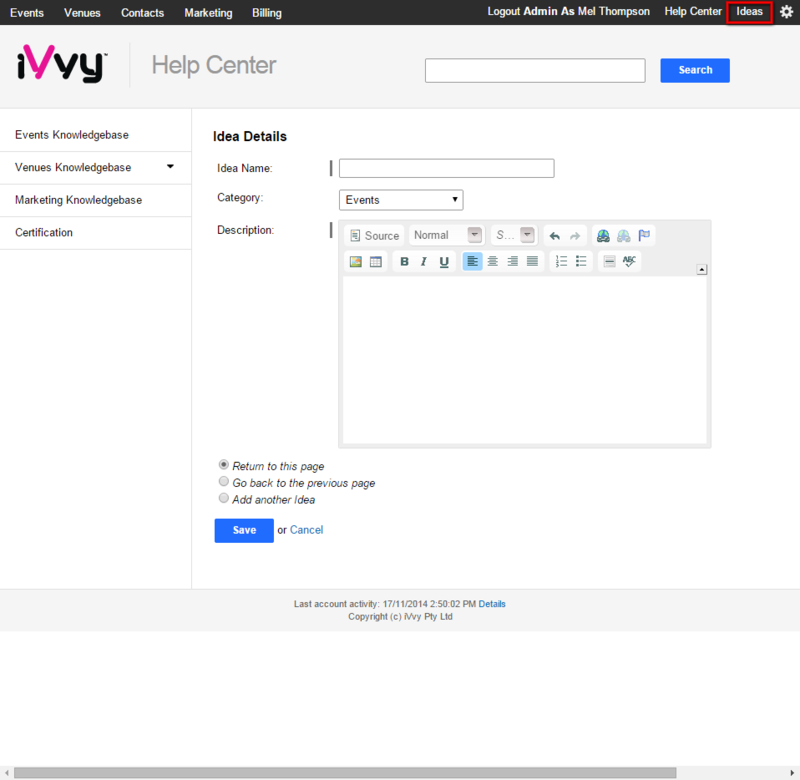Screen dimensions: 800x780
Task: Toggle Source view in the editor
Action: 374,236
